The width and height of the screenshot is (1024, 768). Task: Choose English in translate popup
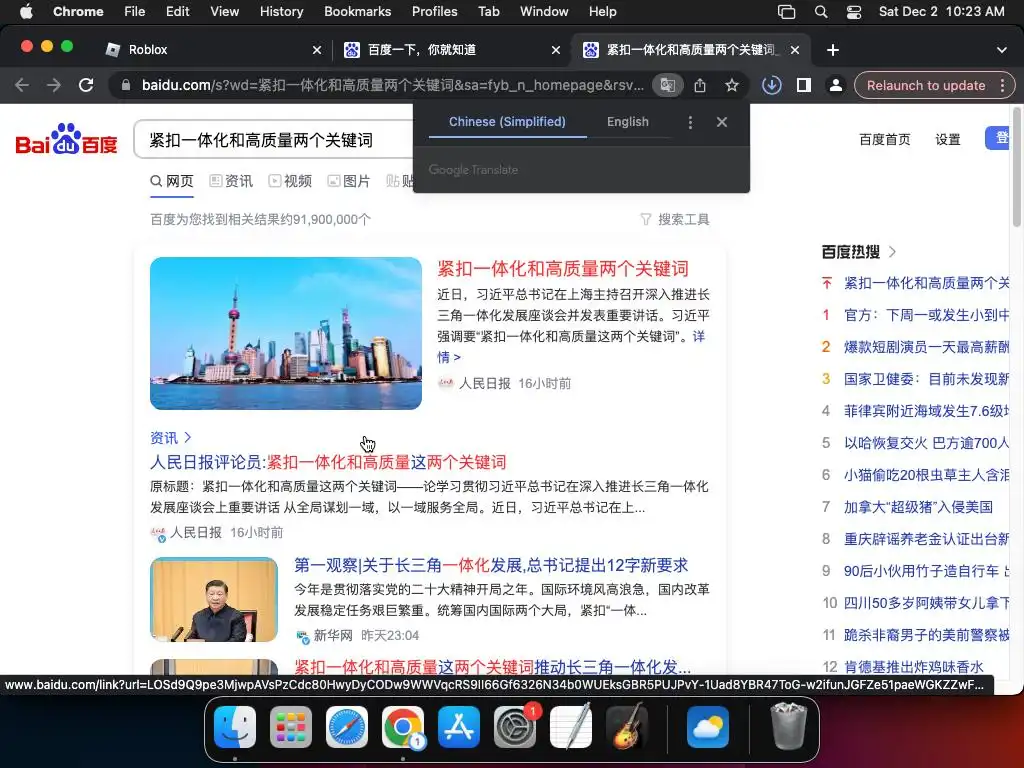click(x=628, y=121)
